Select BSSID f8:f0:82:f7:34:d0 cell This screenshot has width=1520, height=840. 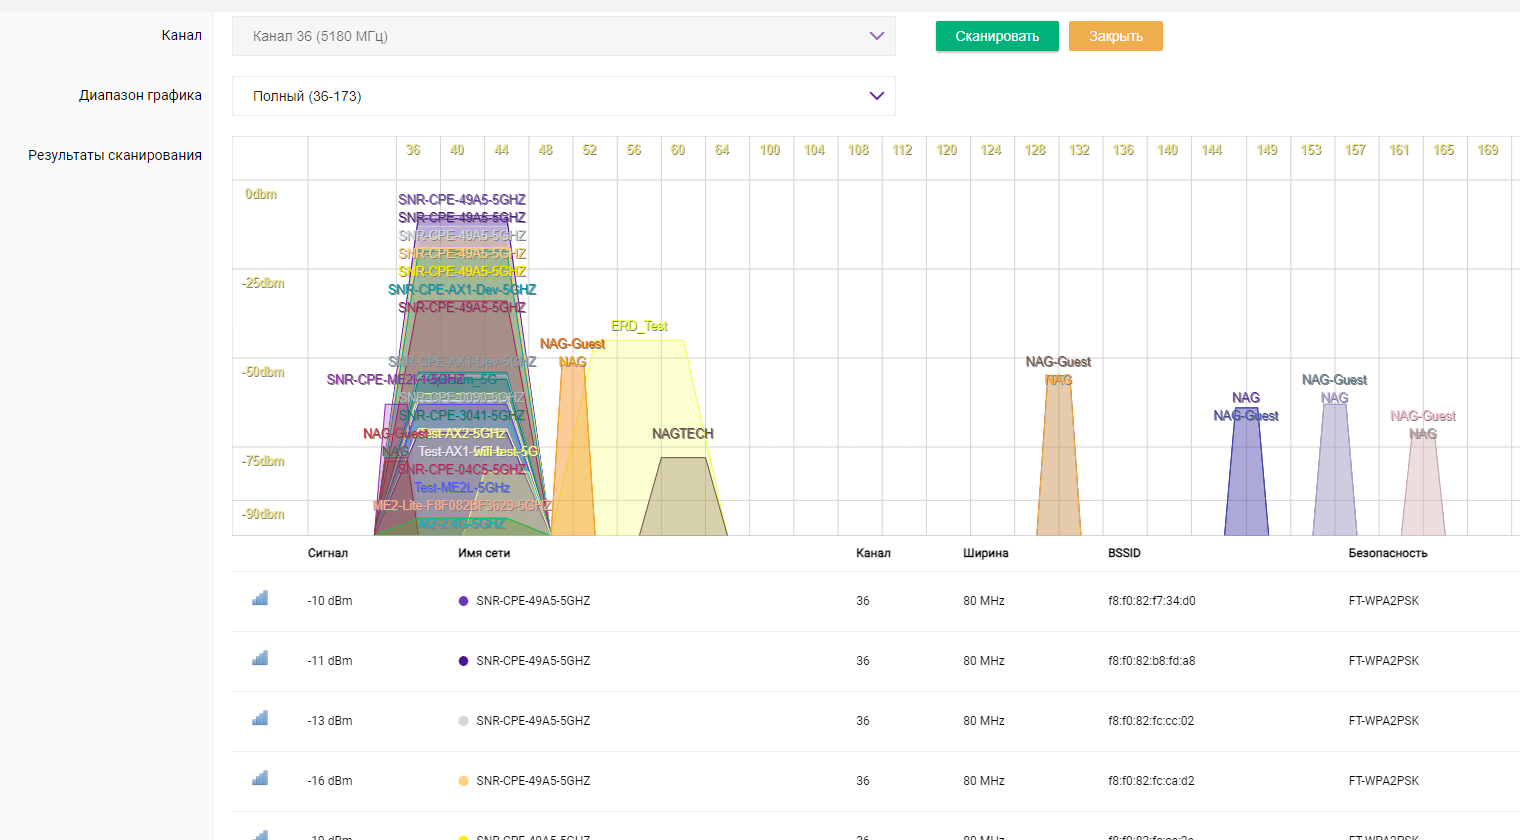click(x=1152, y=601)
